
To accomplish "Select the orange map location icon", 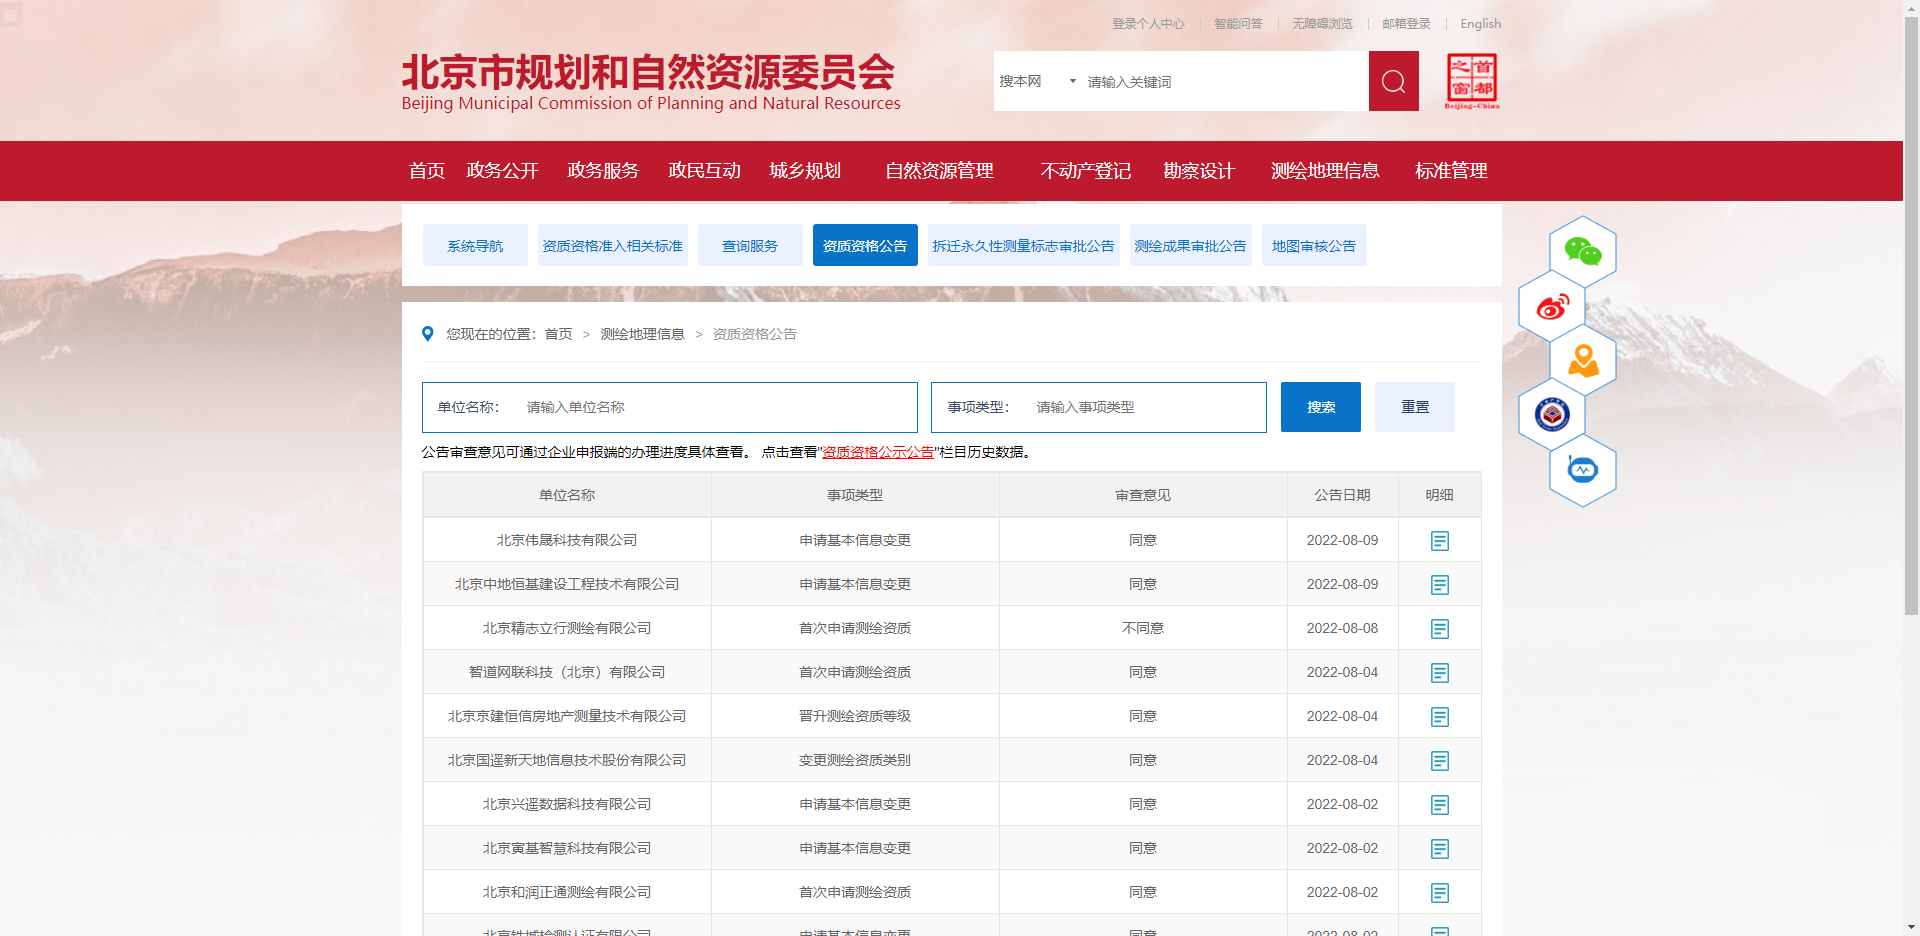I will 1584,361.
